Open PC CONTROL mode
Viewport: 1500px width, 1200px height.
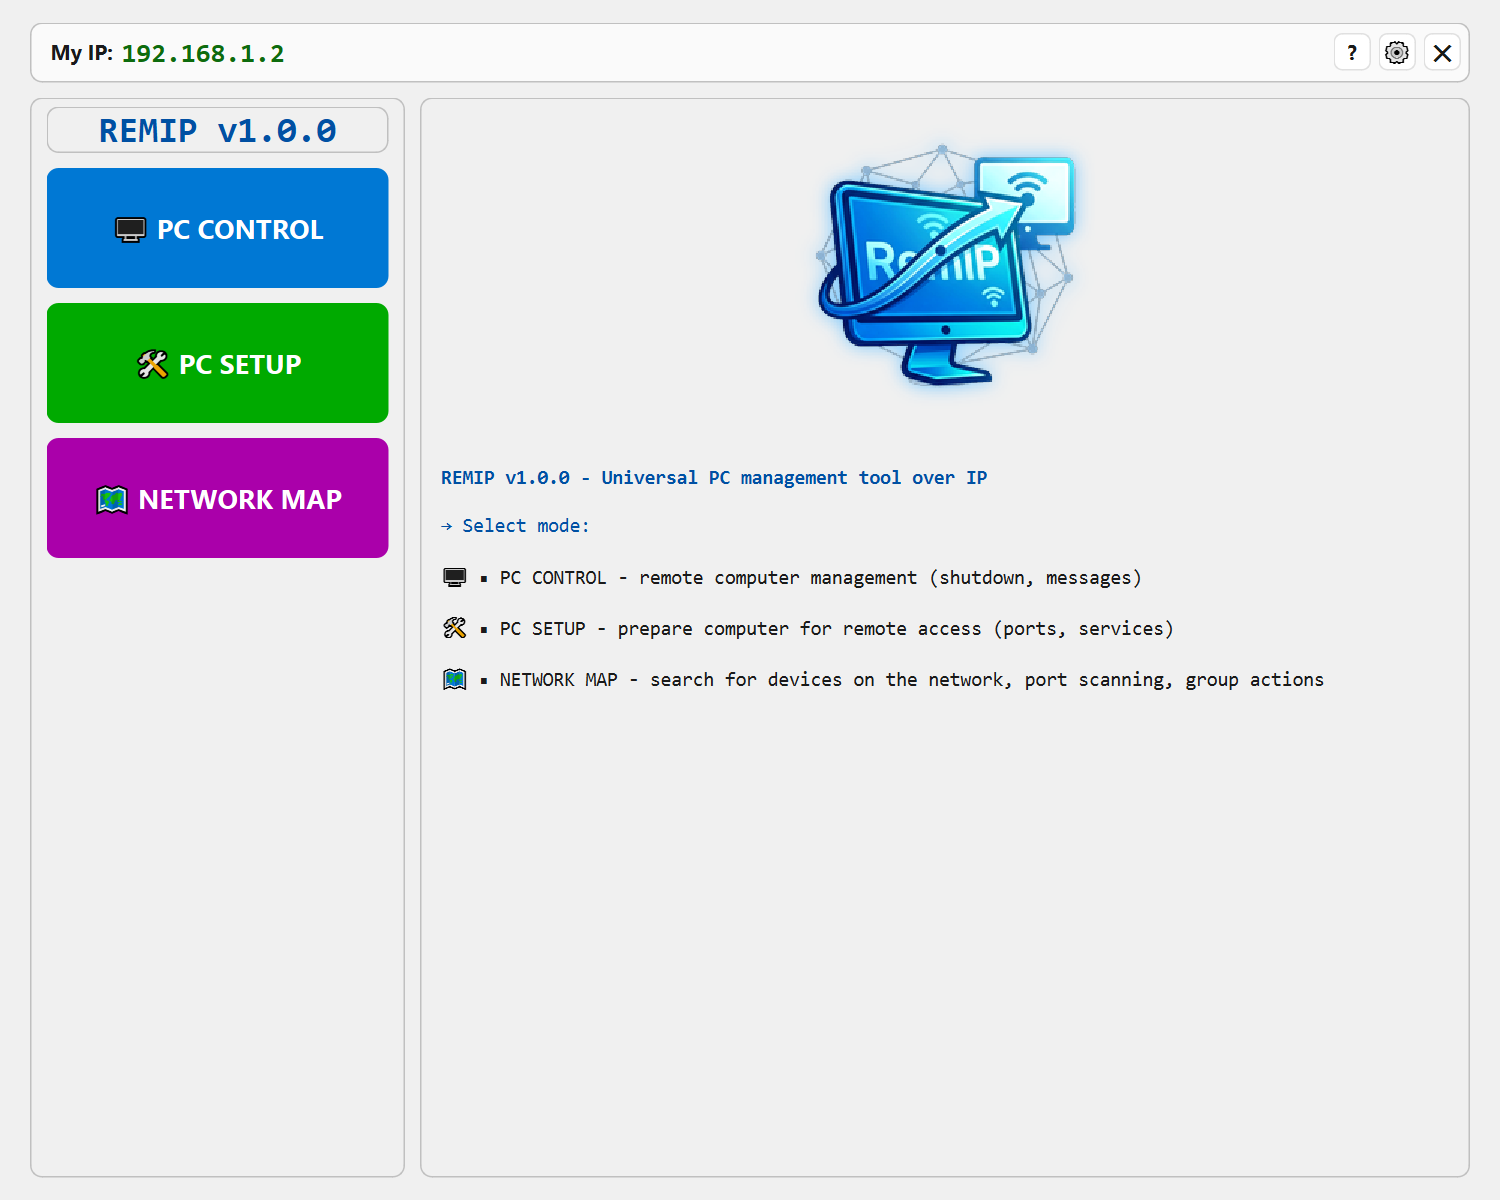click(x=217, y=228)
